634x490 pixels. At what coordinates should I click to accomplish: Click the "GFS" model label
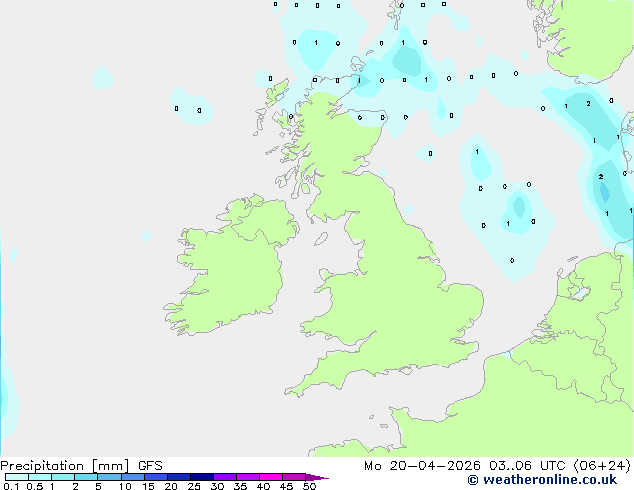(150, 466)
